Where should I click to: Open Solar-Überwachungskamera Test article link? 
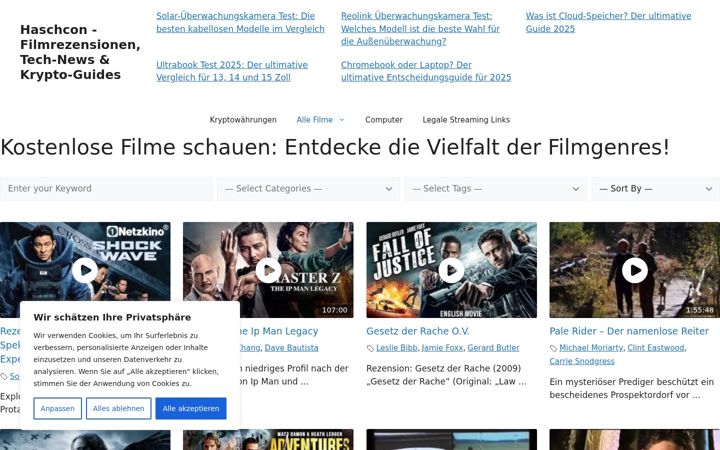tap(240, 22)
